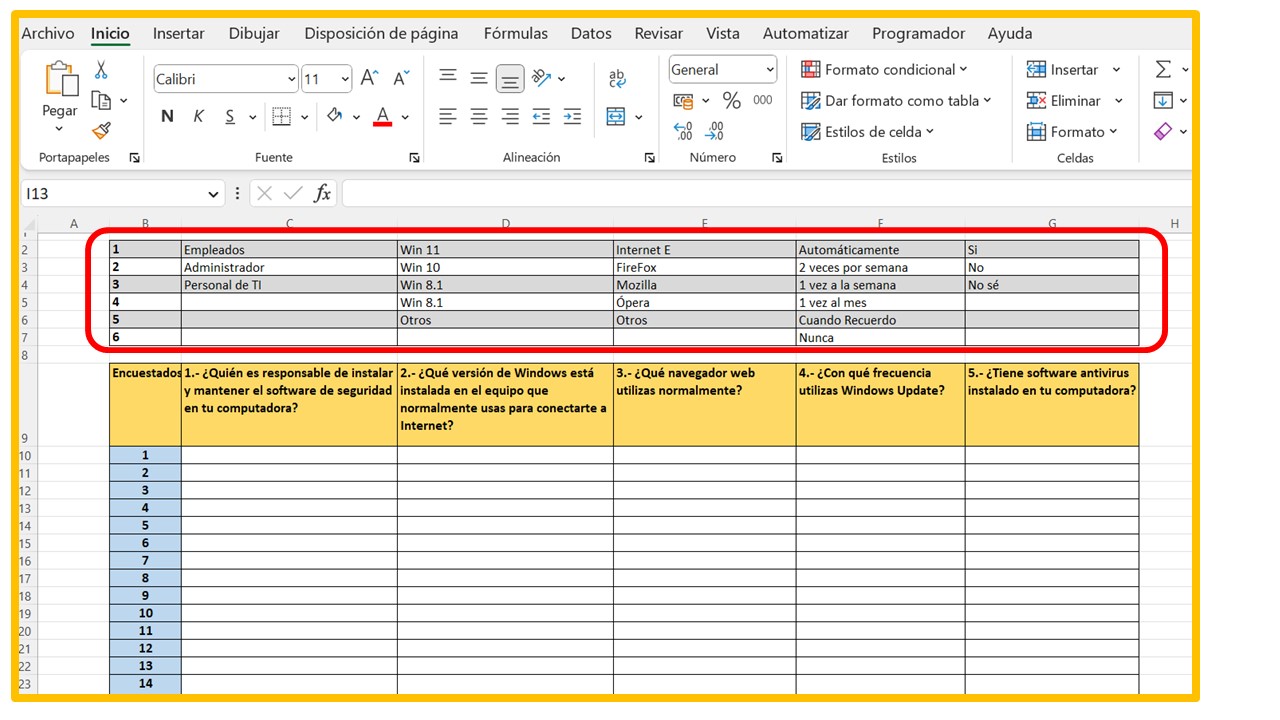Open the Datos menu tab
The height and width of the screenshot is (720, 1280).
point(591,33)
